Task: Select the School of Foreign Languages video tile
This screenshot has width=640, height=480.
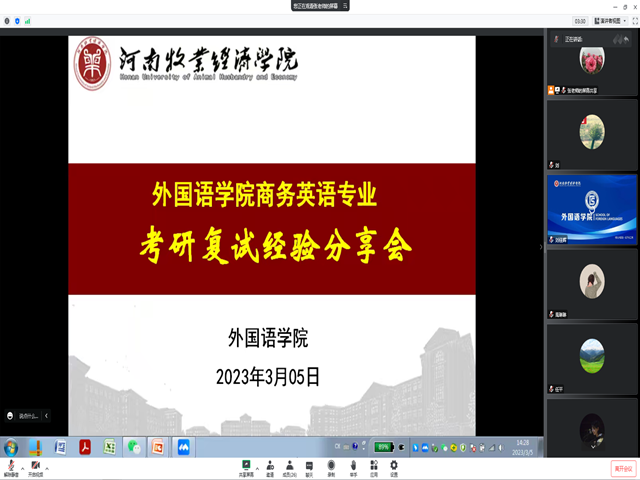Action: coord(591,210)
